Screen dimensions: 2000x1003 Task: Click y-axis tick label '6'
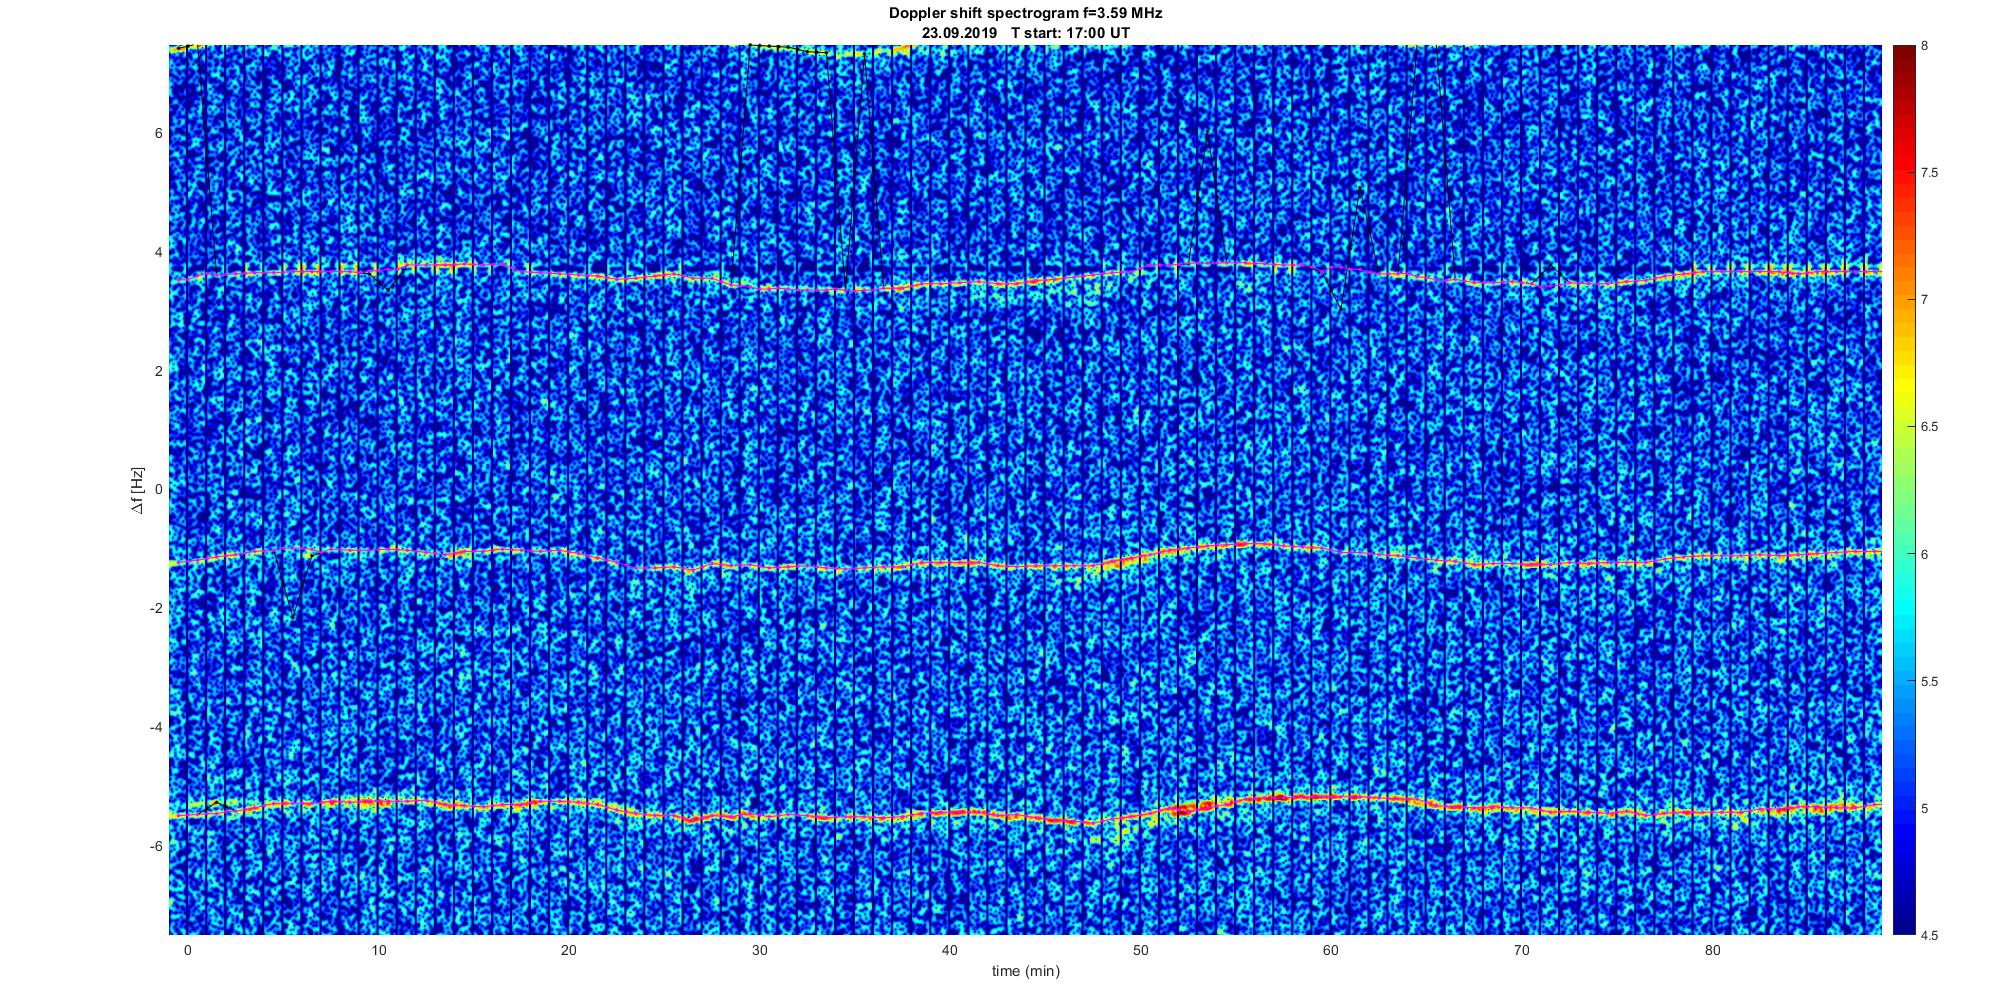click(x=158, y=133)
